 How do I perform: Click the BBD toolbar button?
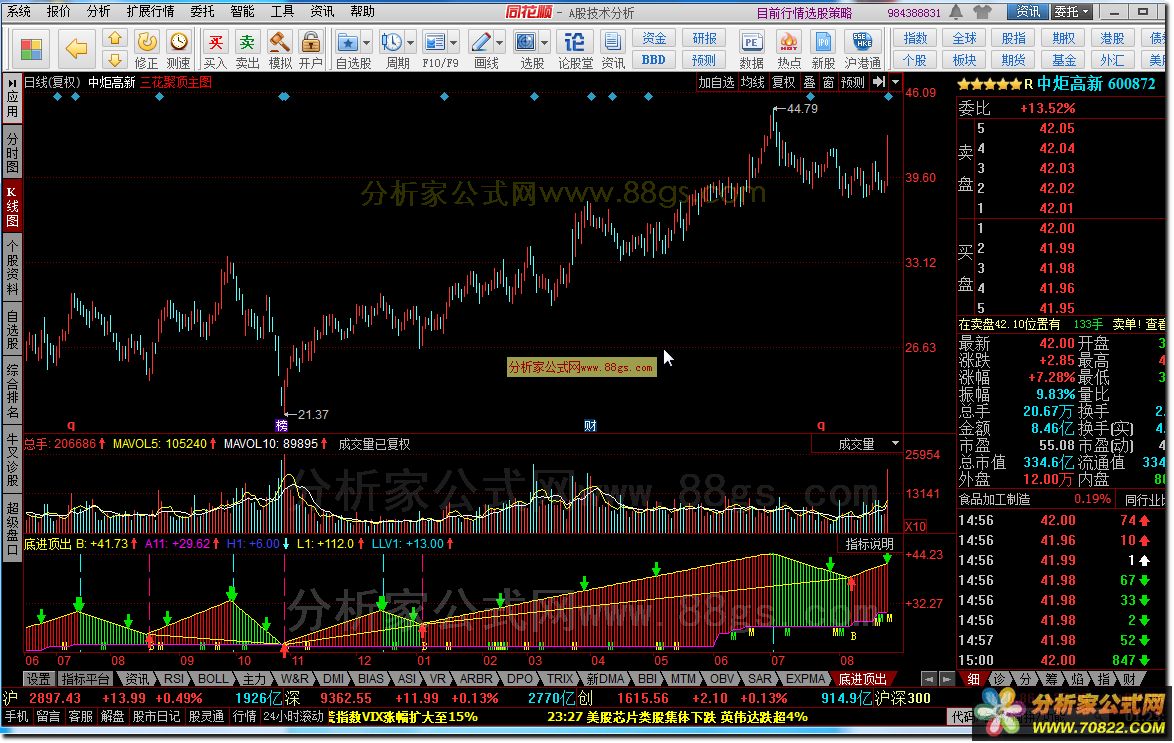point(654,60)
